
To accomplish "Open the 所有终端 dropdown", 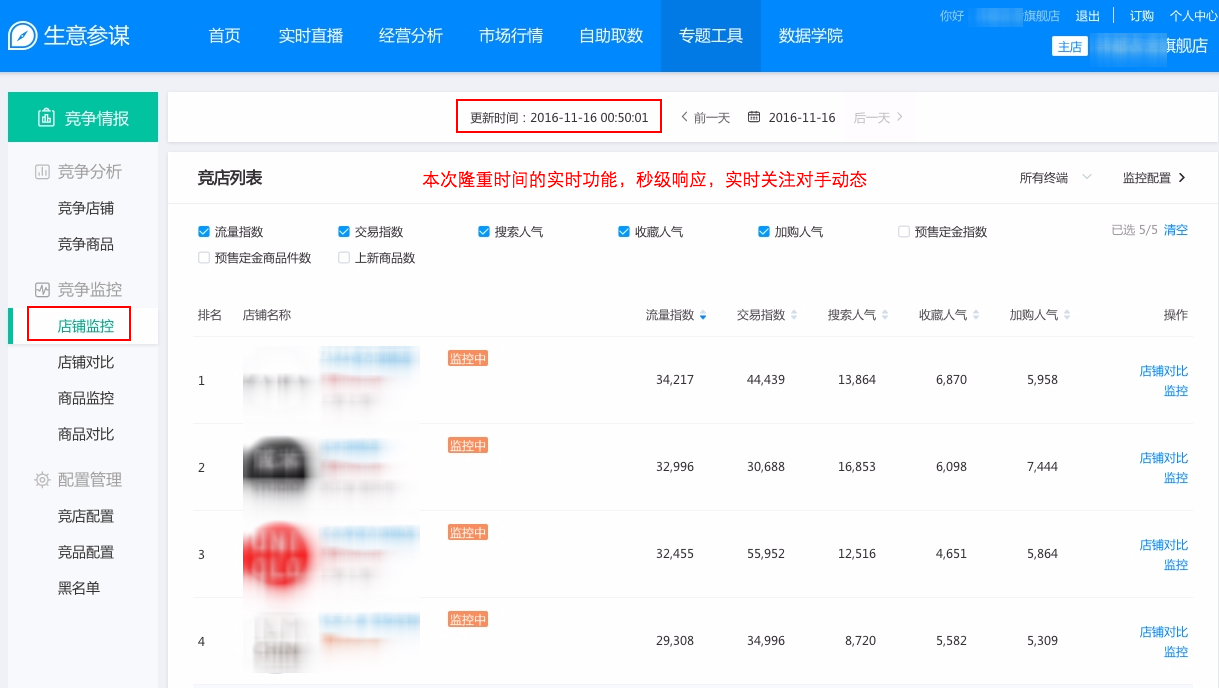I will click(1048, 176).
